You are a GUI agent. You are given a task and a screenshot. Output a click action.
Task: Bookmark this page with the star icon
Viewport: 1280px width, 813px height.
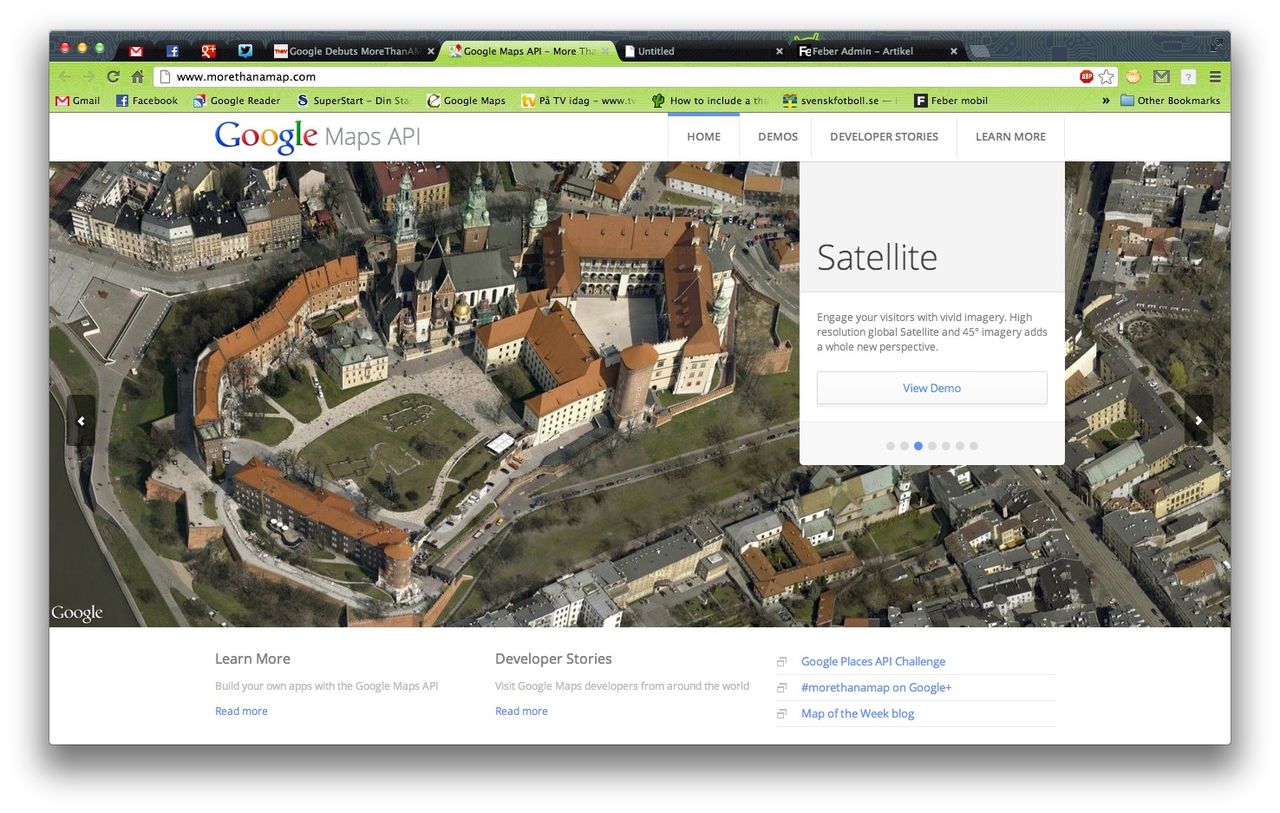pyautogui.click(x=1106, y=76)
